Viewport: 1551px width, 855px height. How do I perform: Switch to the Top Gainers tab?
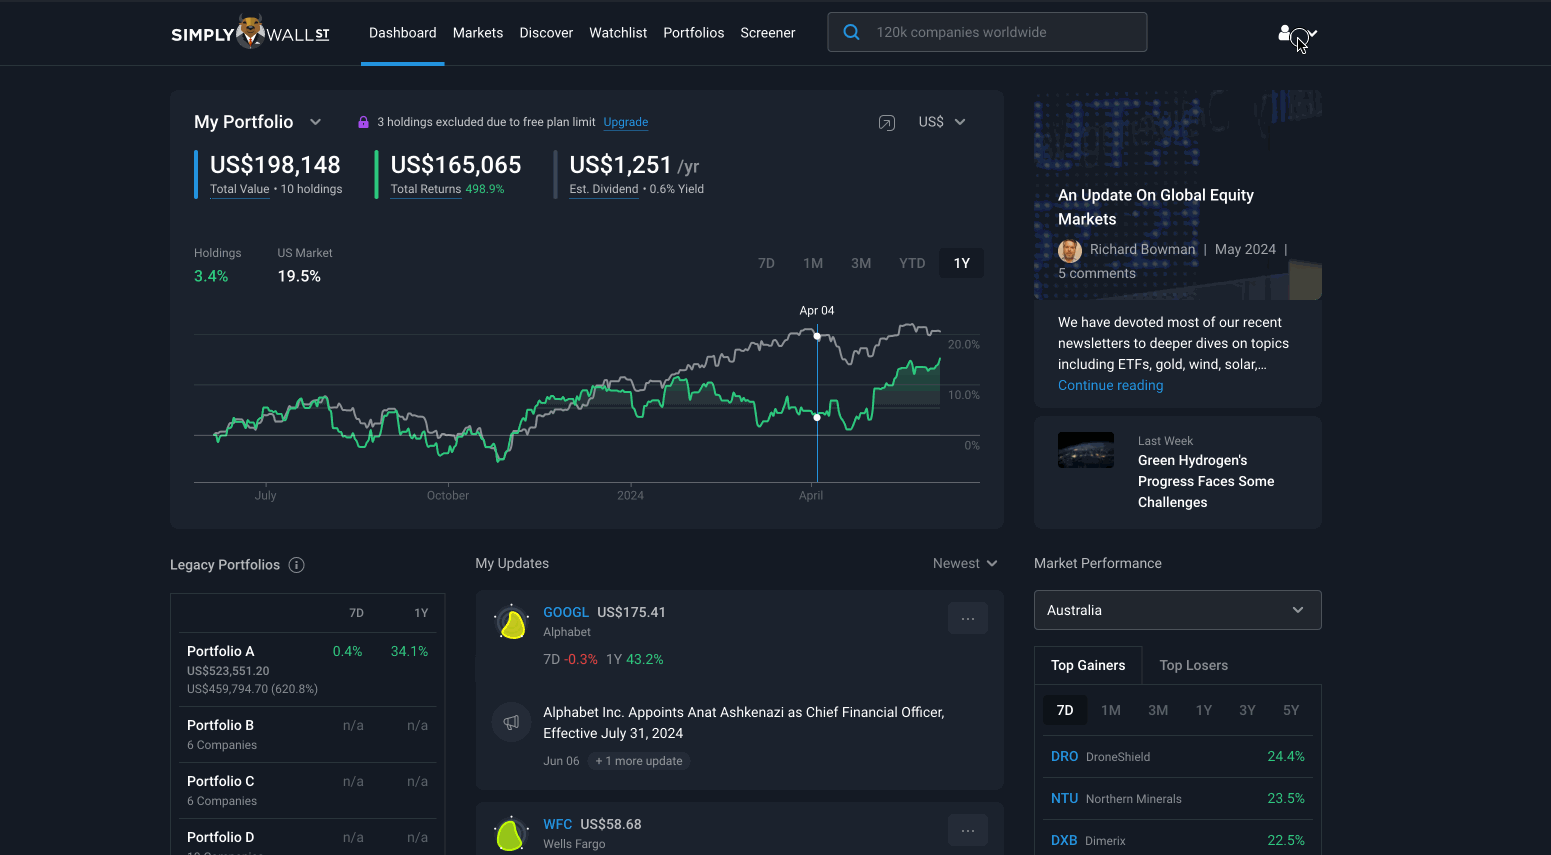pyautogui.click(x=1088, y=665)
